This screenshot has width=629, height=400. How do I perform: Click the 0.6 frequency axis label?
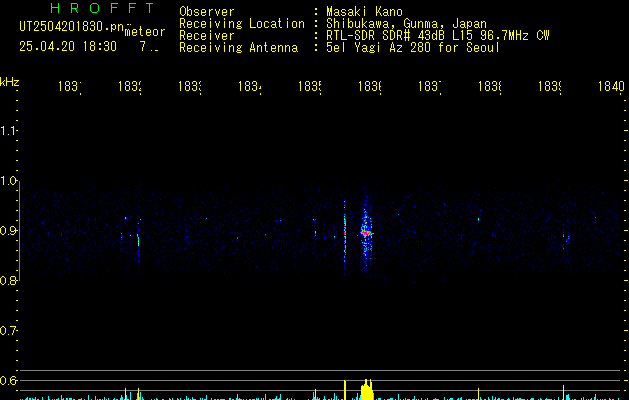pos(8,380)
